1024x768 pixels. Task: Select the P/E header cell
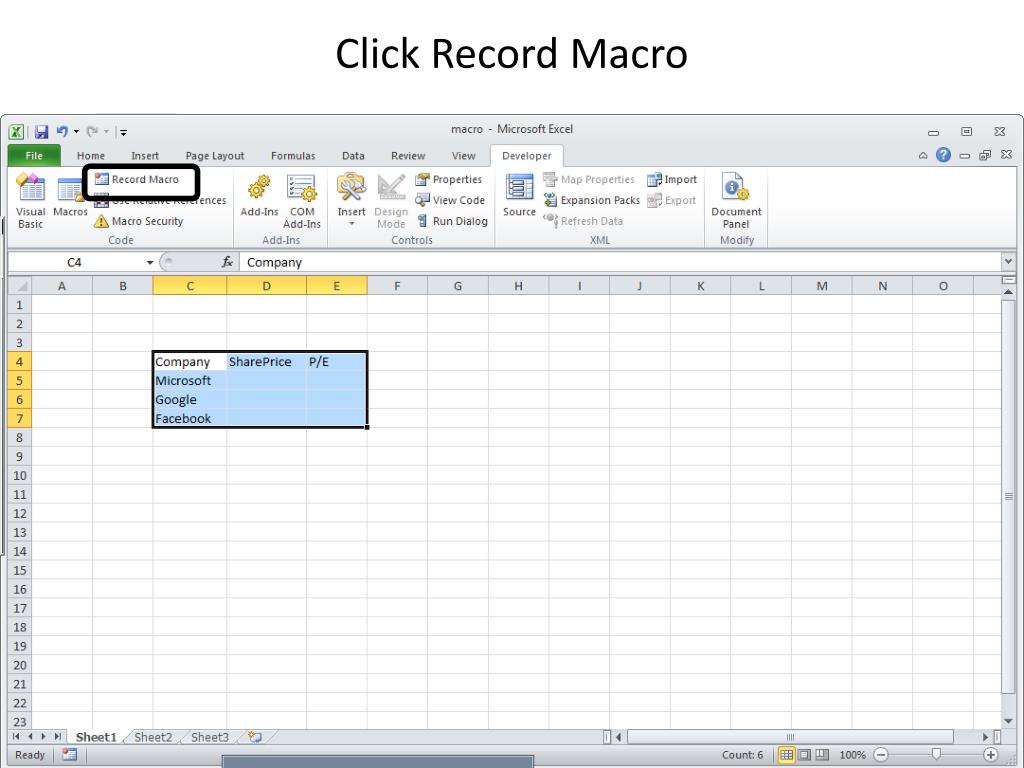[x=336, y=362]
